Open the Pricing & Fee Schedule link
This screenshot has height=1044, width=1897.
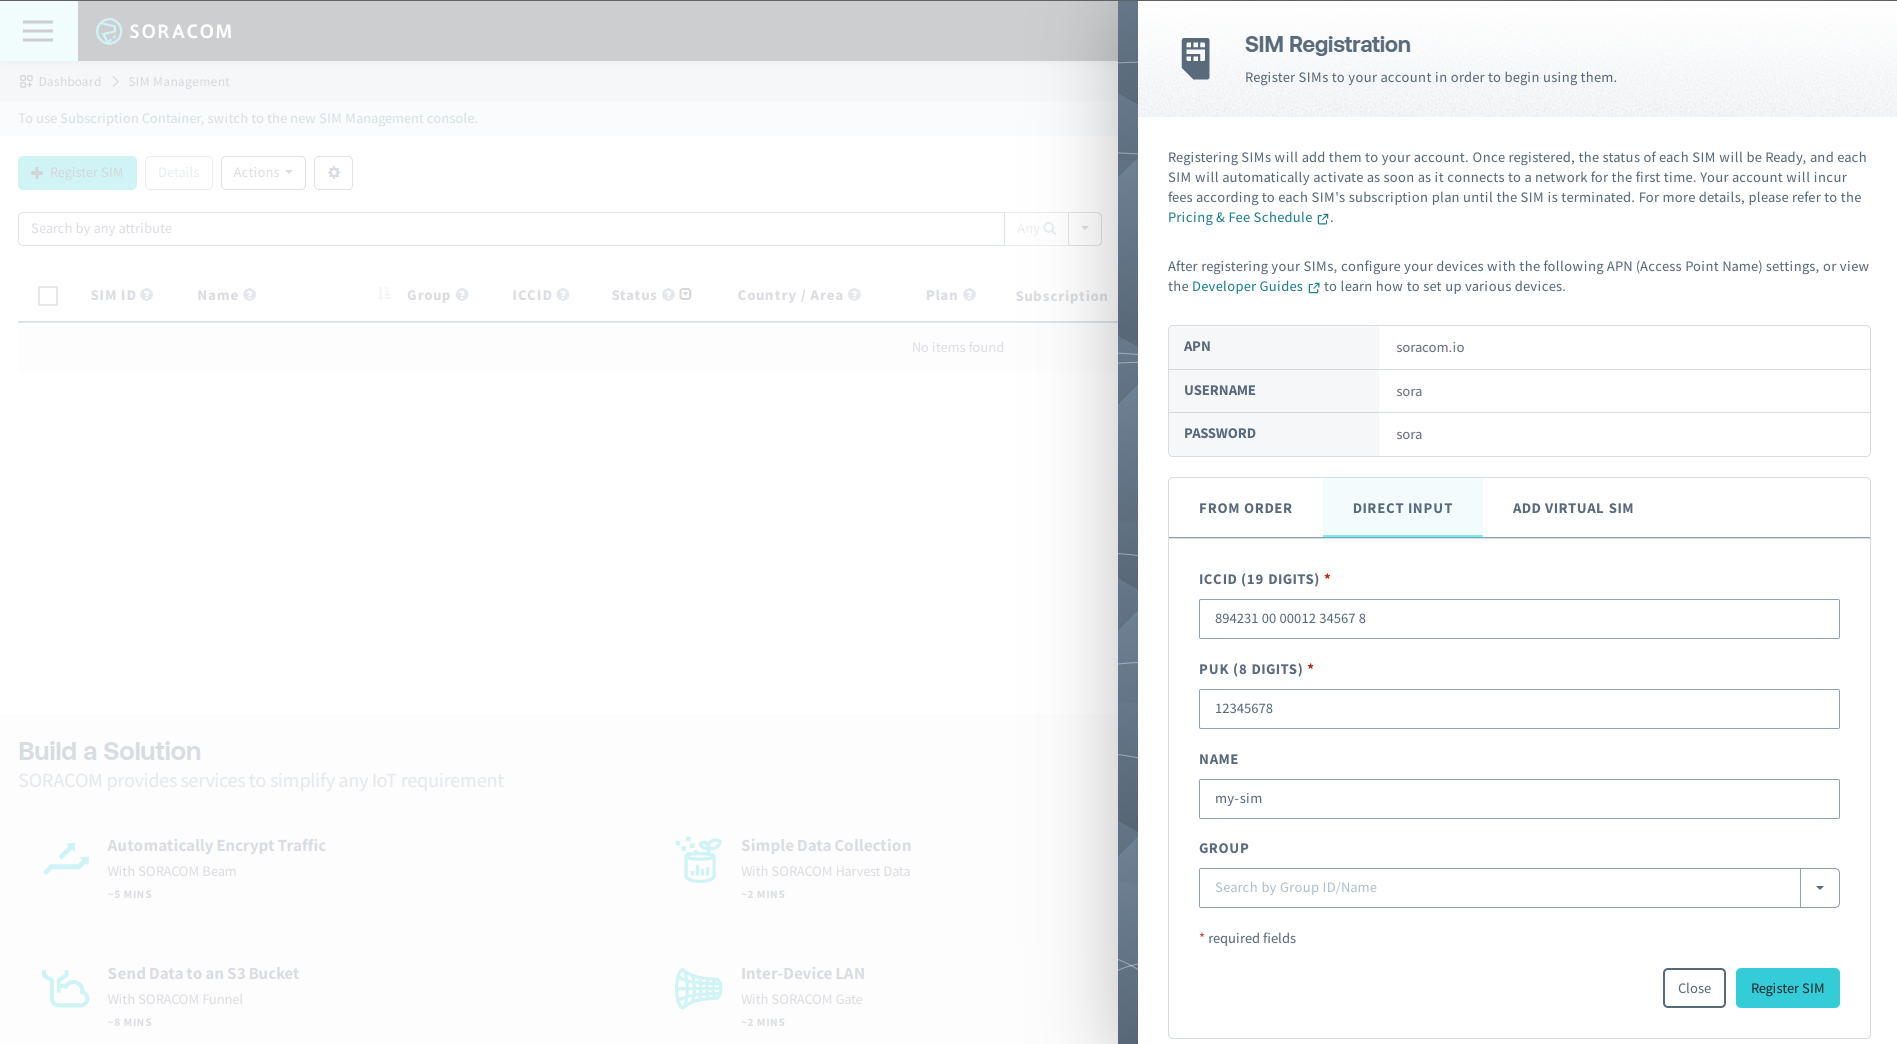tap(1240, 218)
